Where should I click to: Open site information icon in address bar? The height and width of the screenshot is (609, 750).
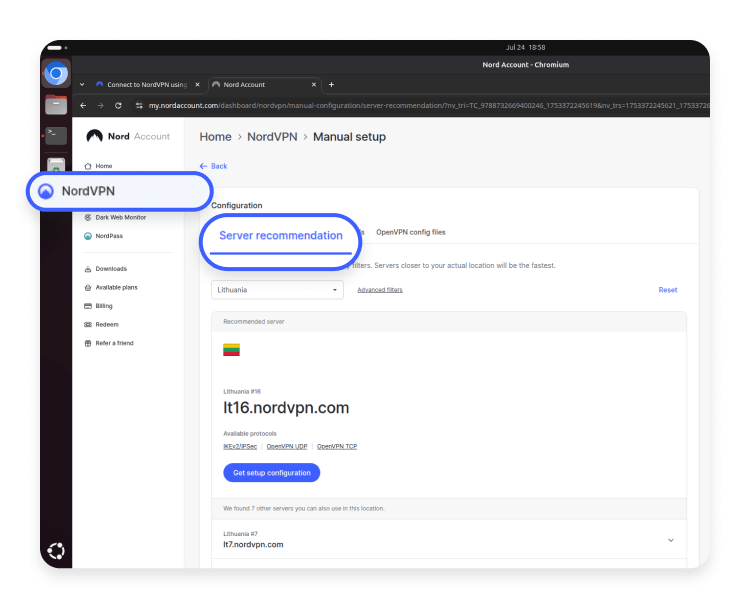[139, 106]
